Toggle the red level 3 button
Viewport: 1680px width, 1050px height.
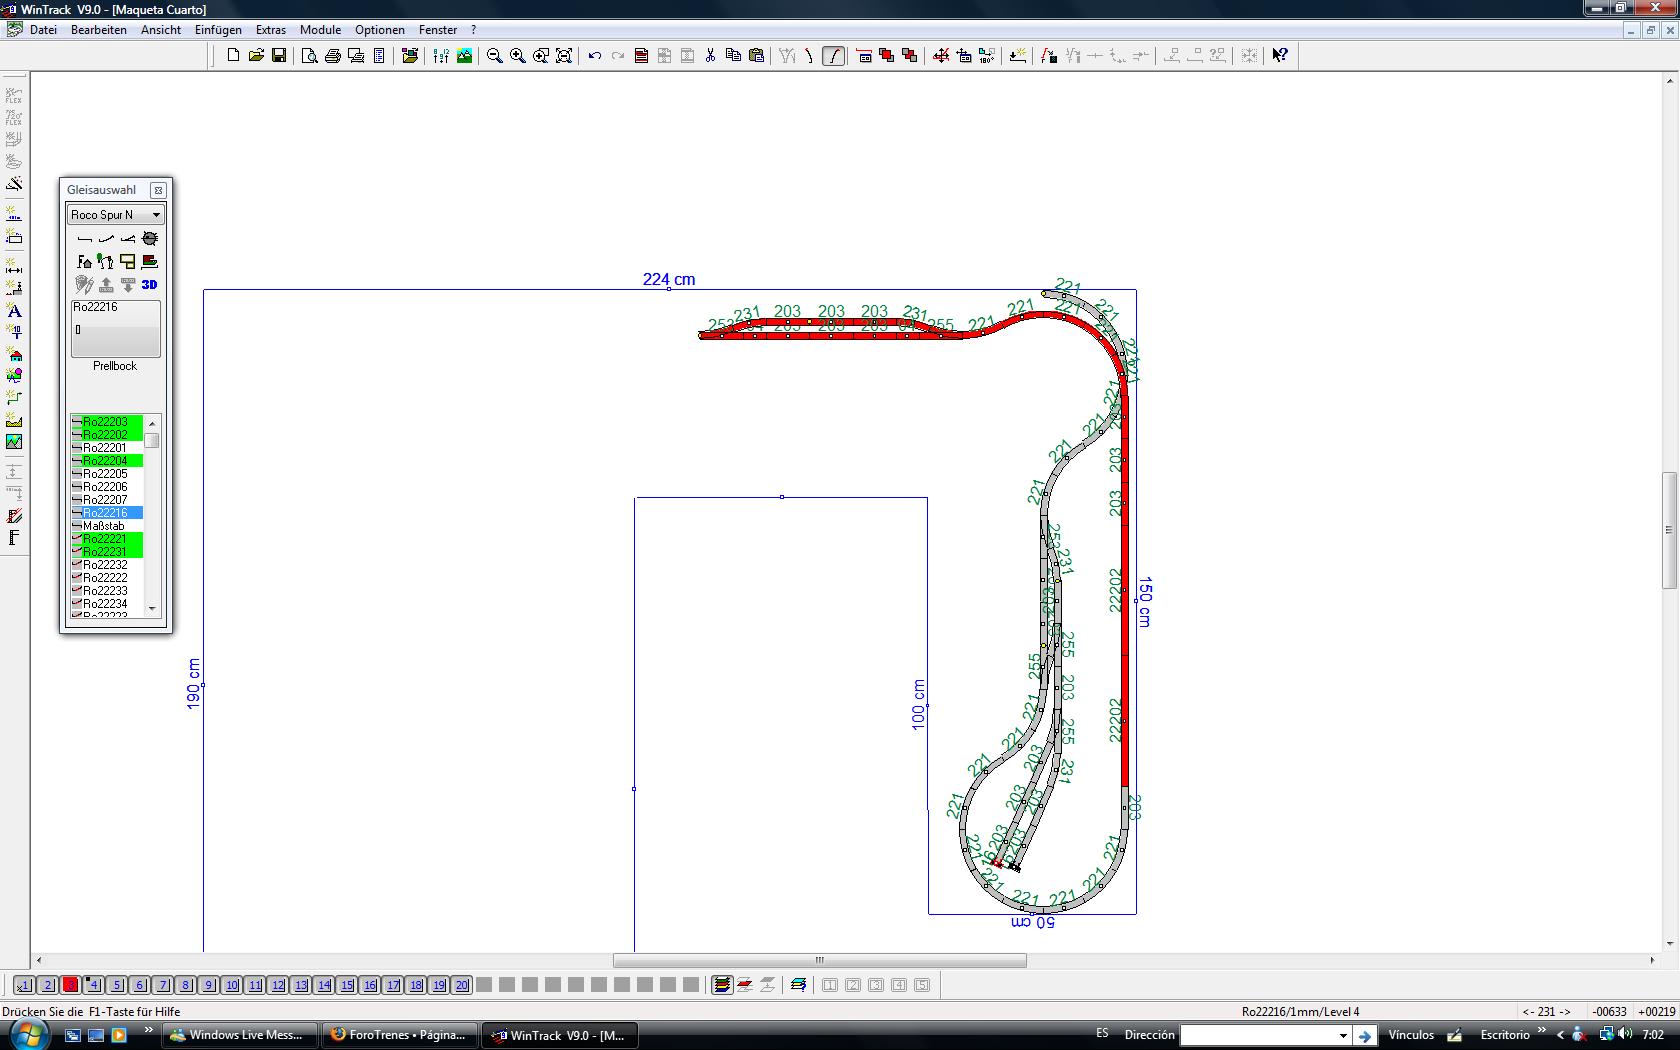pos(70,985)
